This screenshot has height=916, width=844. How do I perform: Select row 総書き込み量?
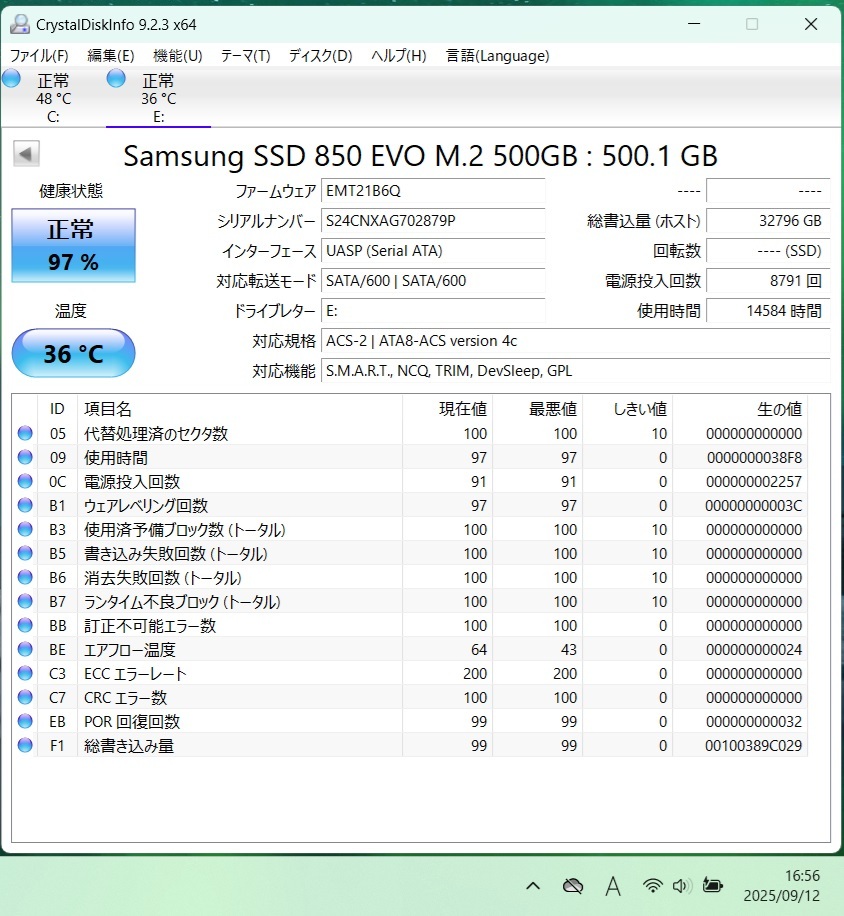coord(410,745)
